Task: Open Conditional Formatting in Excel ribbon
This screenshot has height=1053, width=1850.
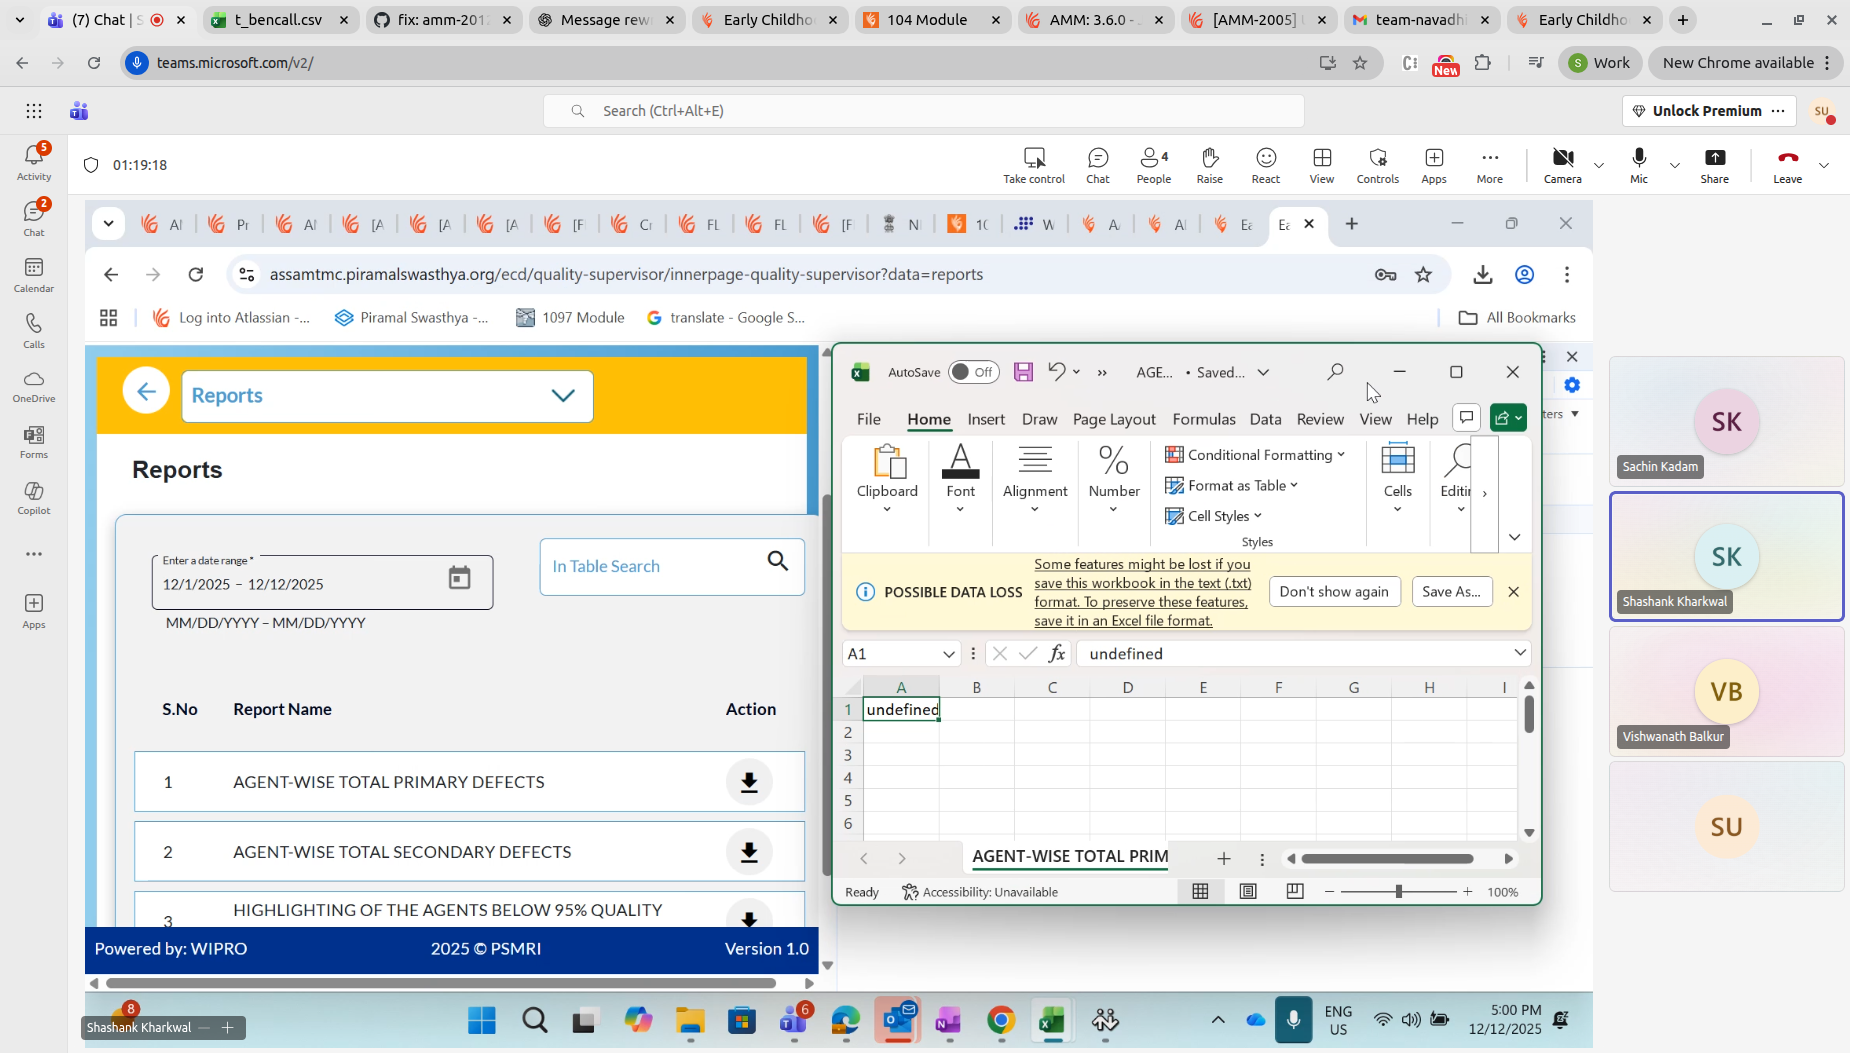Action: point(1255,455)
